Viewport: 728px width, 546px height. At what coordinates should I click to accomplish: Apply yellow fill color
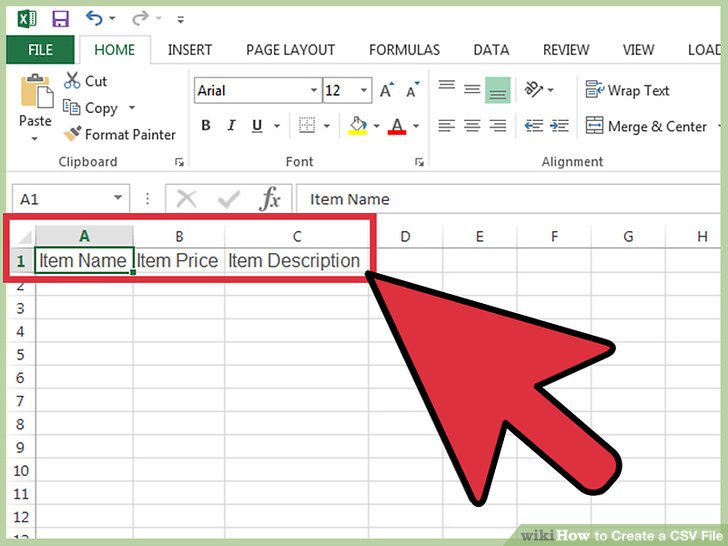pyautogui.click(x=358, y=125)
